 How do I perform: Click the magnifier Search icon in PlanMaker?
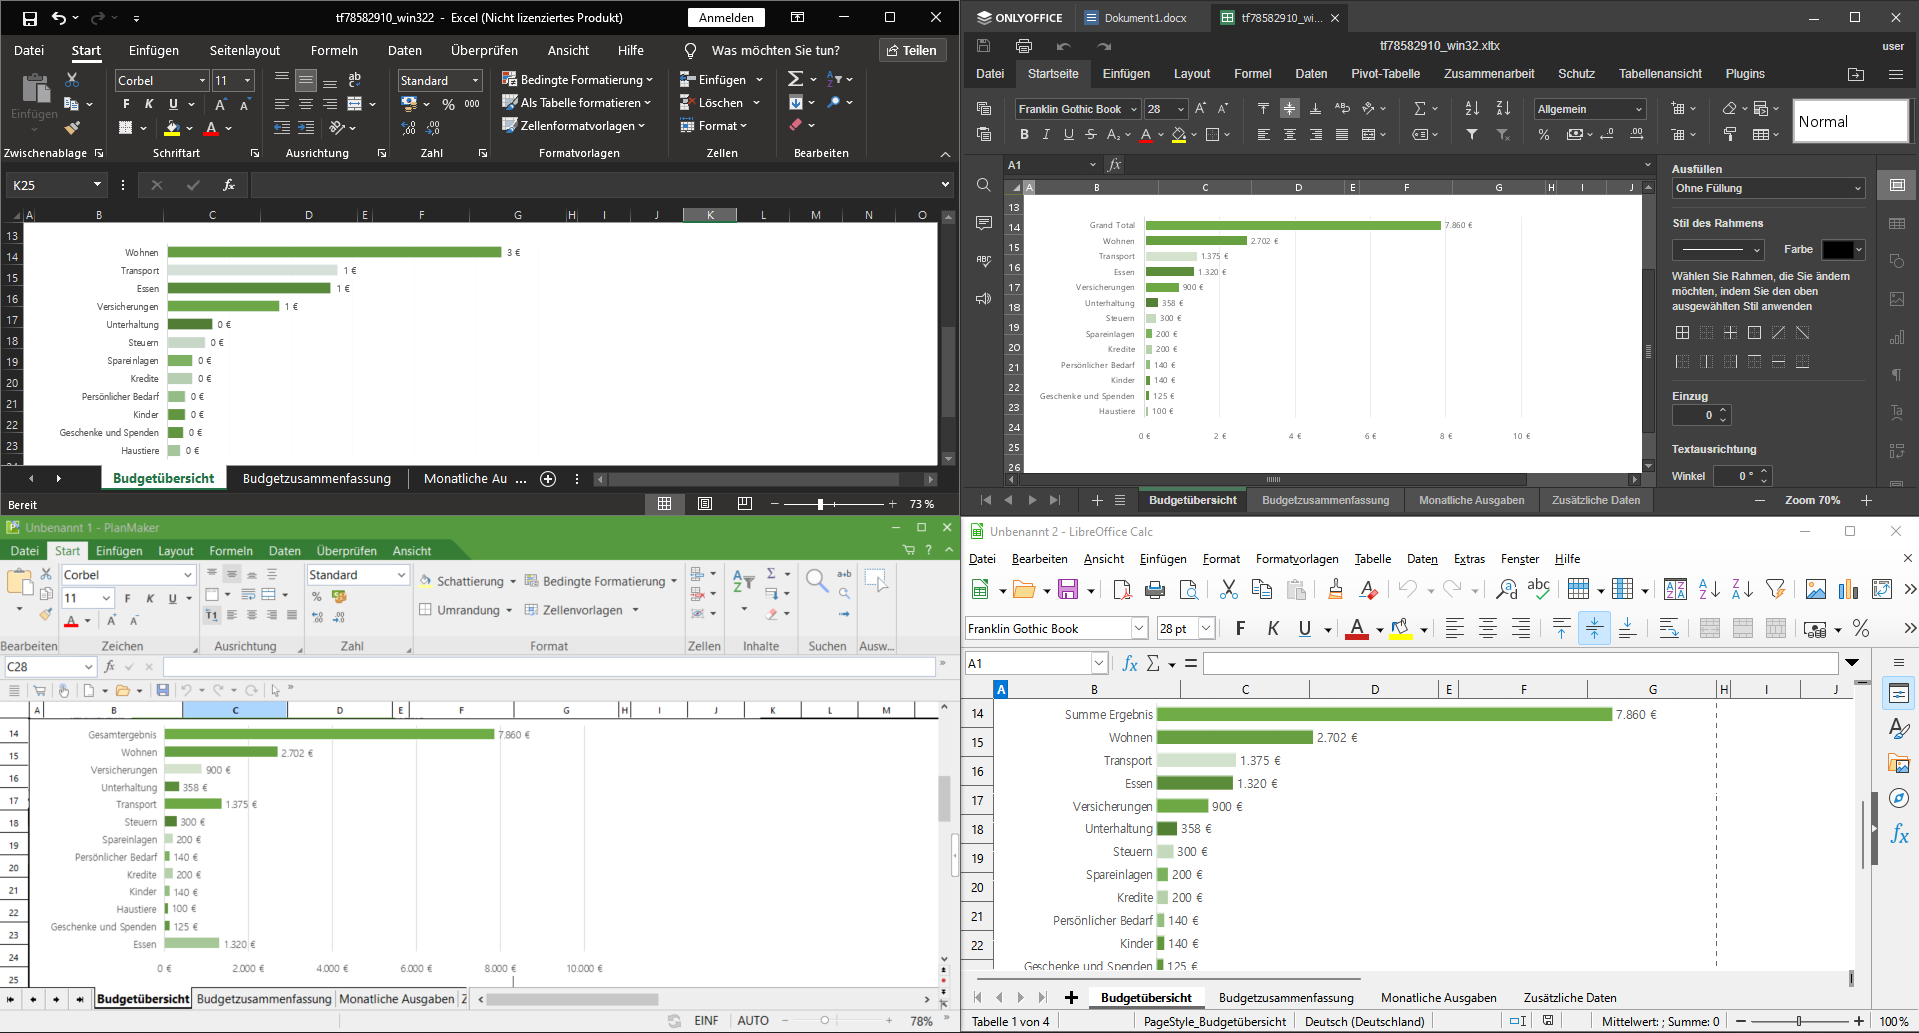point(816,580)
